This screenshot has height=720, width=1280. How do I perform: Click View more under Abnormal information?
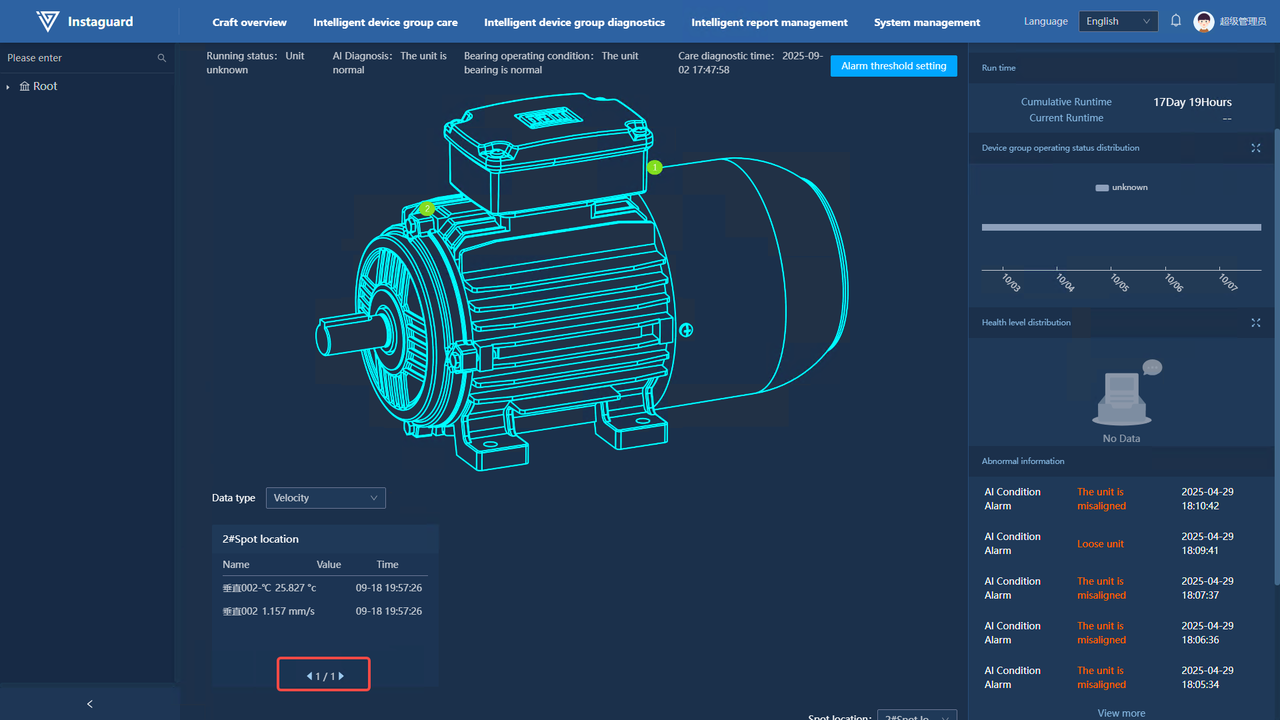pyautogui.click(x=1121, y=713)
